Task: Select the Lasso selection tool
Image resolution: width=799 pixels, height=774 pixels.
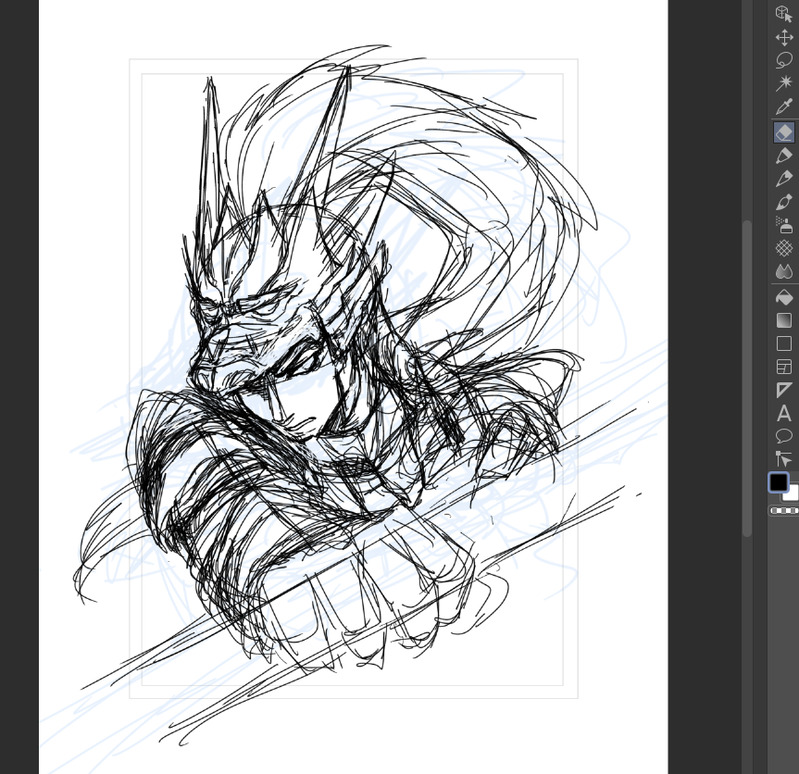Action: pyautogui.click(x=784, y=60)
